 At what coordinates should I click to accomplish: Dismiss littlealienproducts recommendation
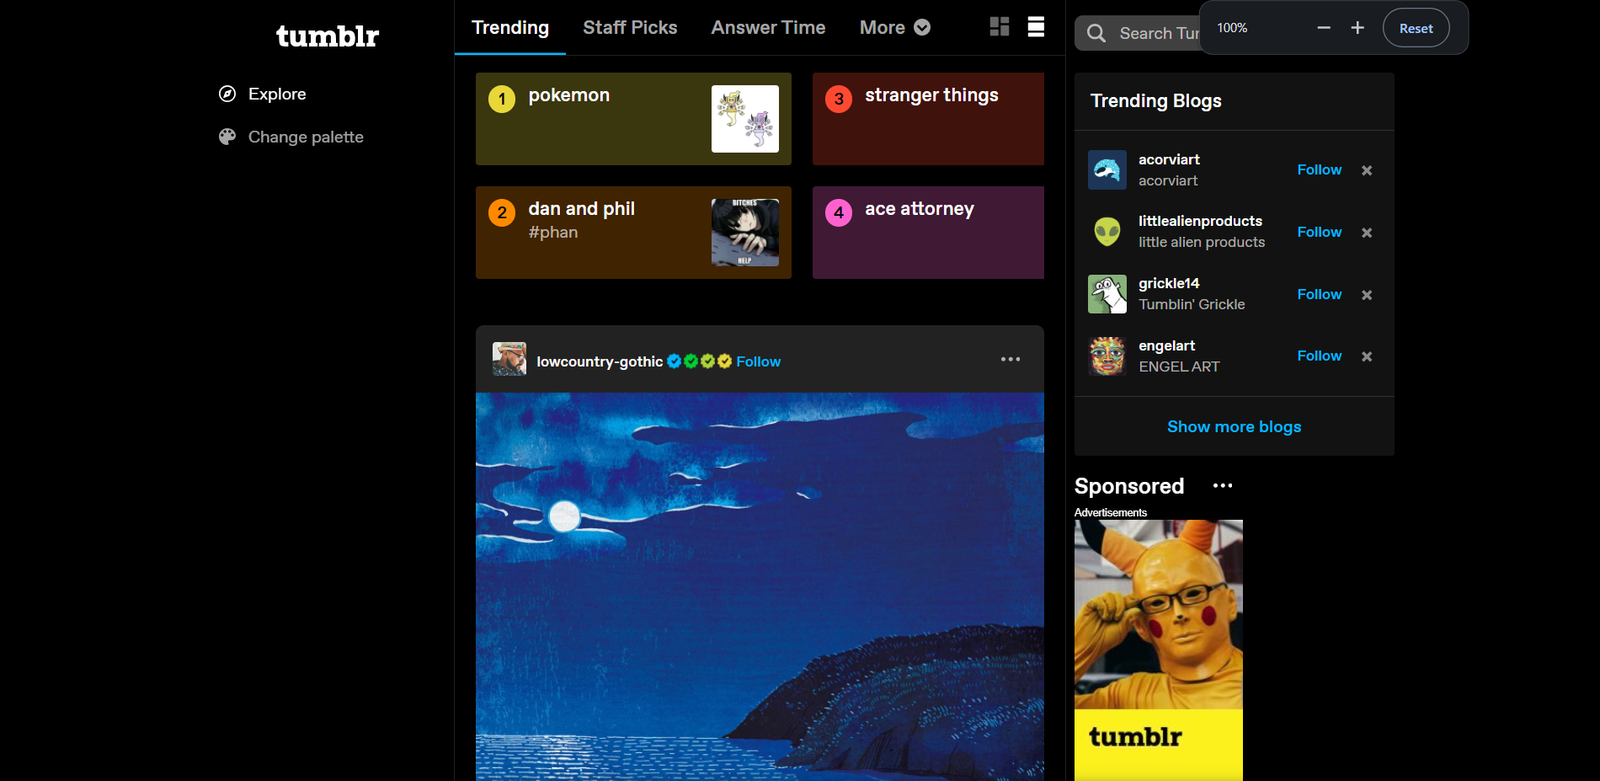[x=1367, y=233]
